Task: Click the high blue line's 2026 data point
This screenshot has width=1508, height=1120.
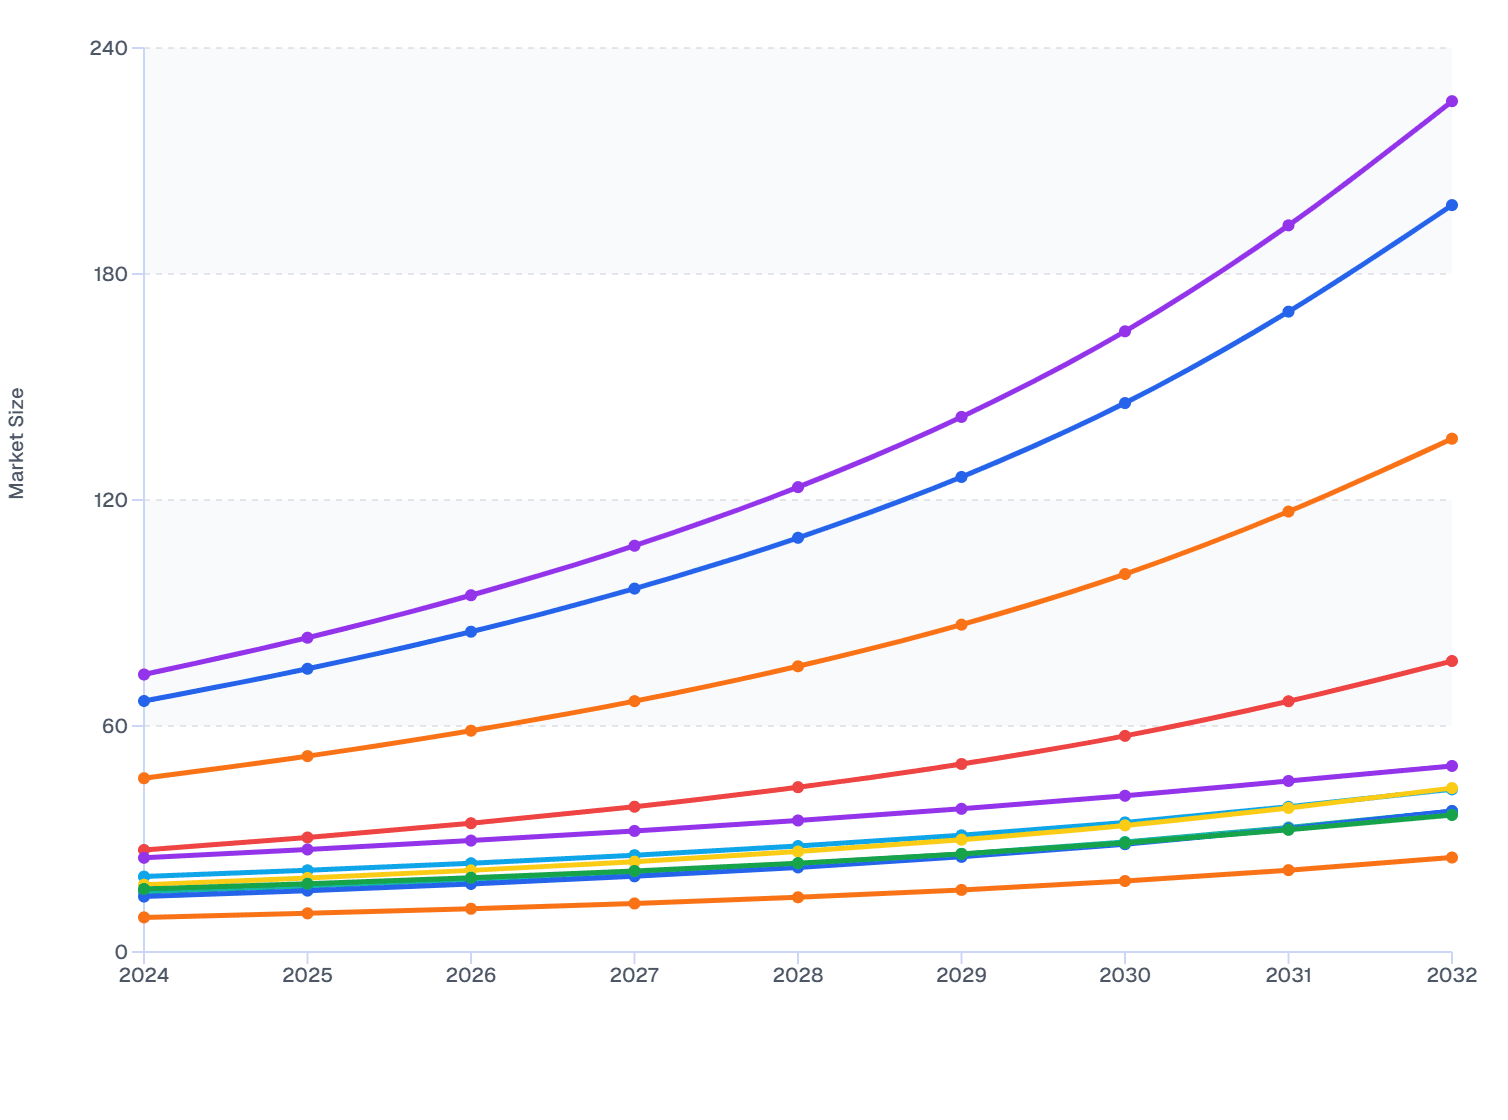Action: tap(471, 632)
